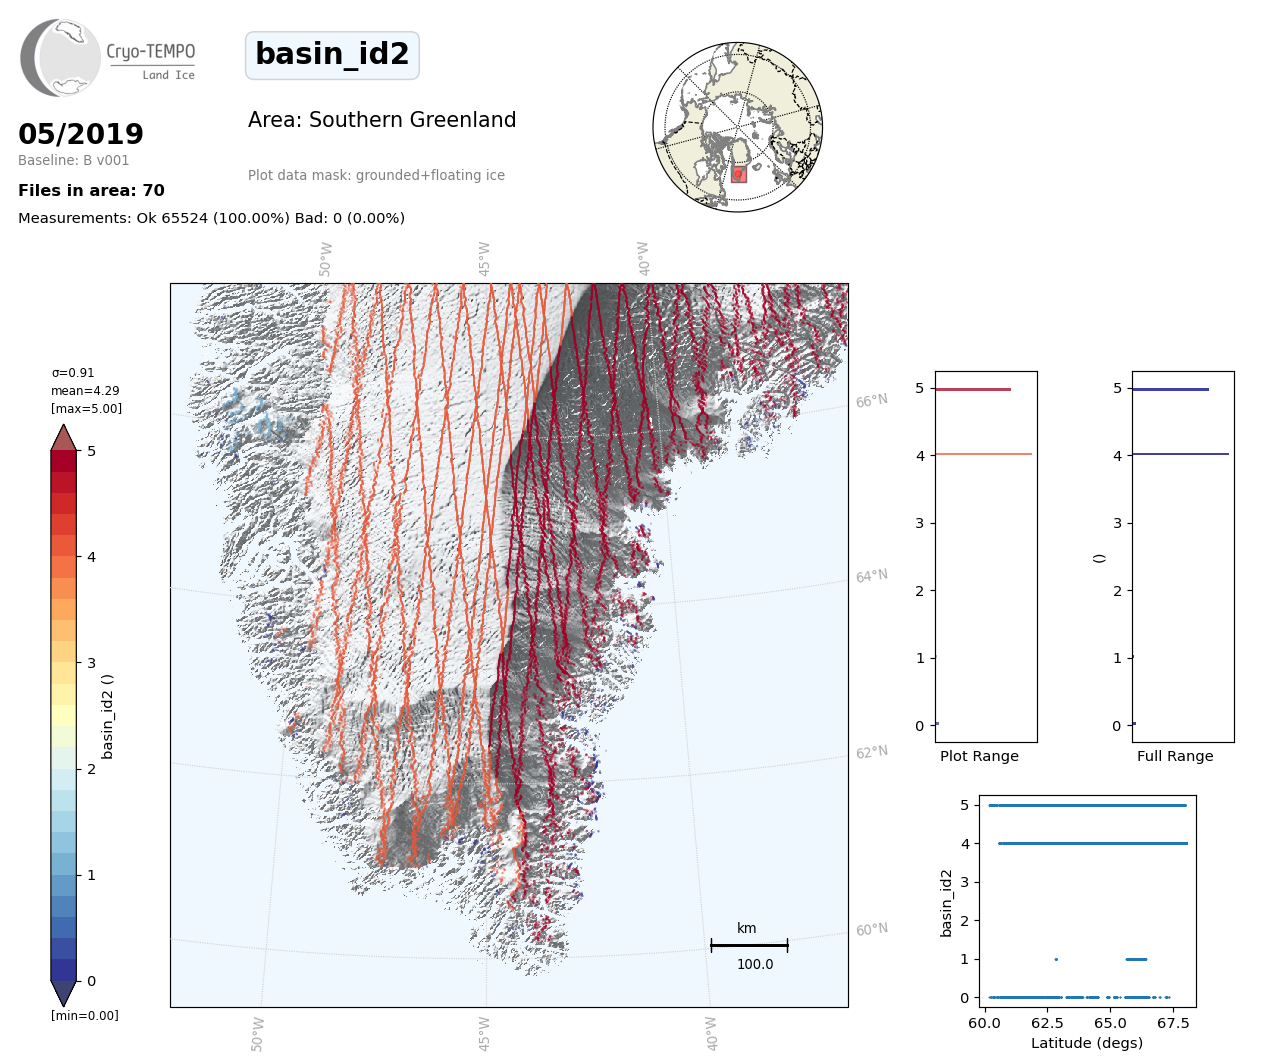Click the Plot Range label
The height and width of the screenshot is (1060, 1272).
pyautogui.click(x=979, y=756)
